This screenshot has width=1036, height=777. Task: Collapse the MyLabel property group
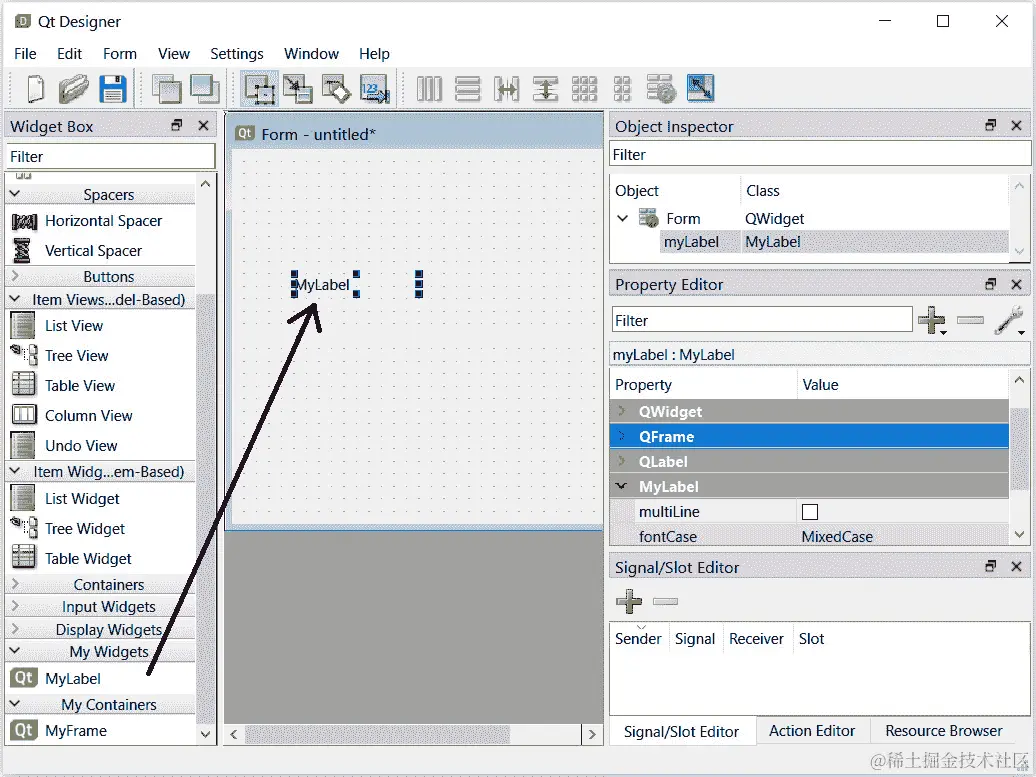point(622,486)
